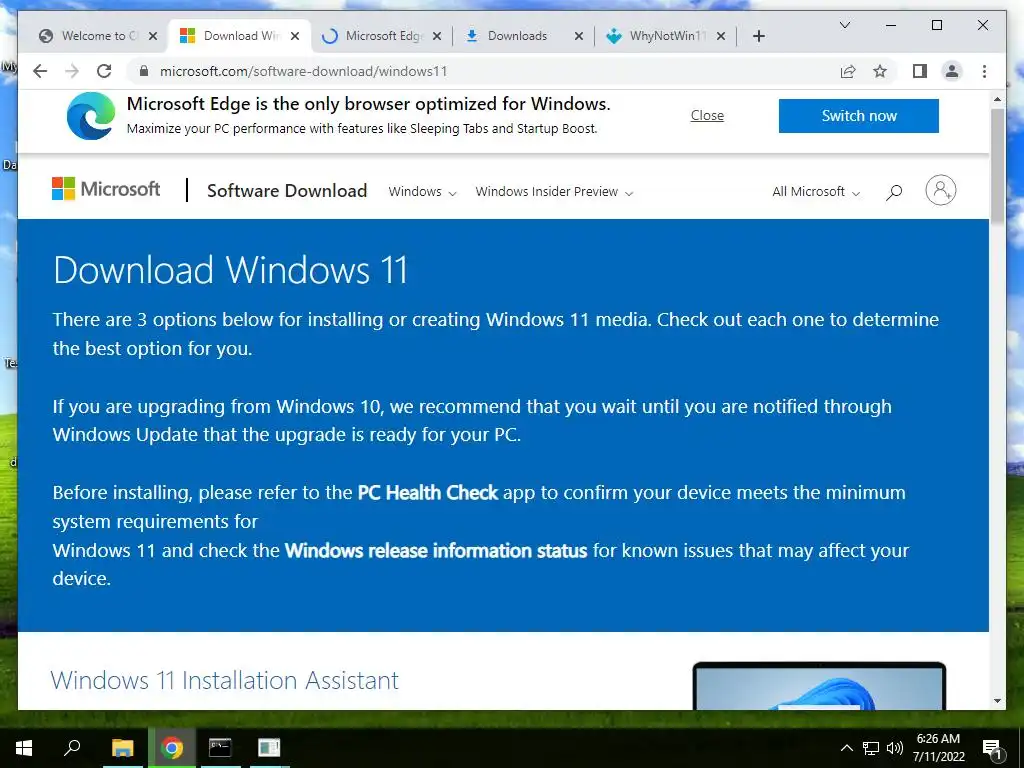Click the tab search chevron in title bar
The height and width of the screenshot is (768, 1024).
coord(844,25)
